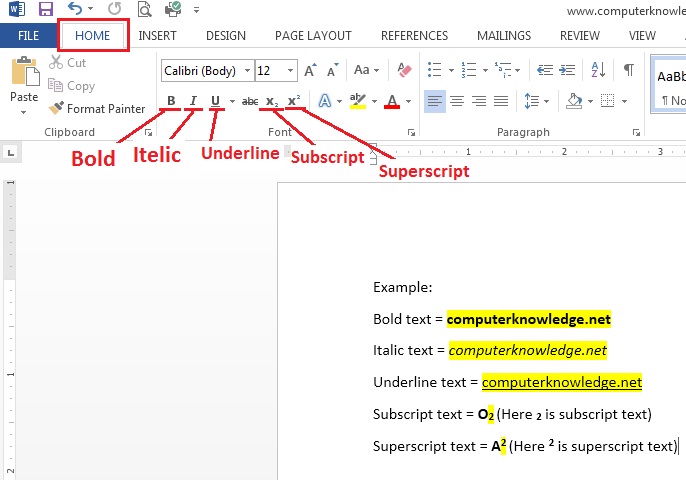686x480 pixels.
Task: Activate the Format Painter
Action: click(97, 108)
